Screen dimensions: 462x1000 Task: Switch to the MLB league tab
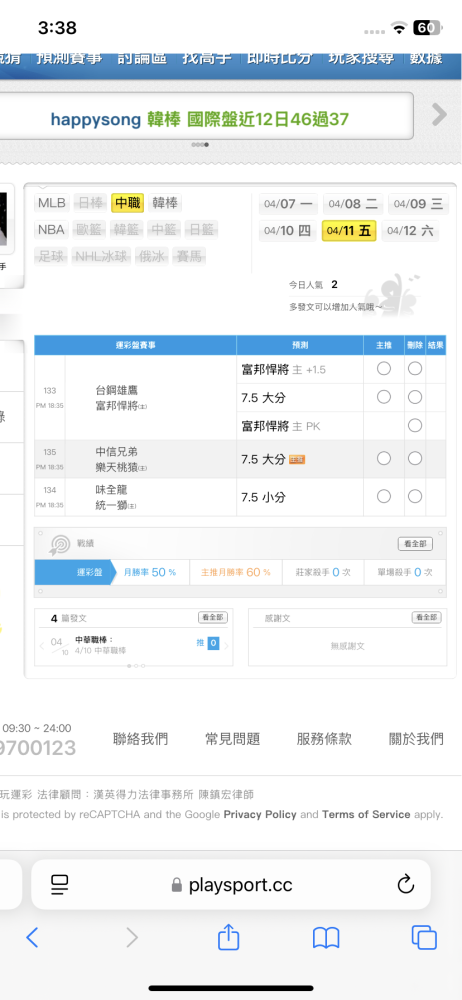[52, 203]
